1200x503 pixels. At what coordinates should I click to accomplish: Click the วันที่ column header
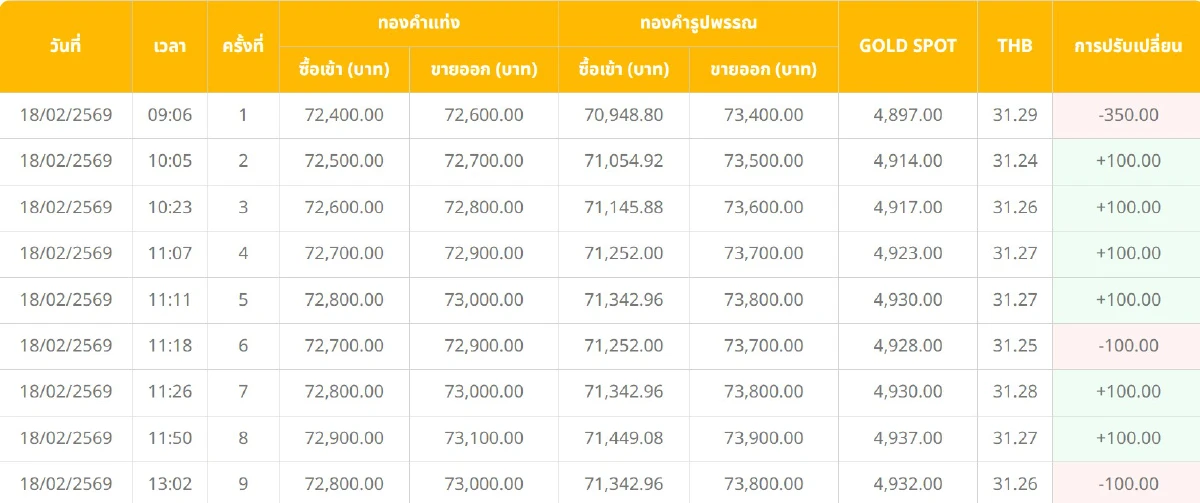coord(66,46)
